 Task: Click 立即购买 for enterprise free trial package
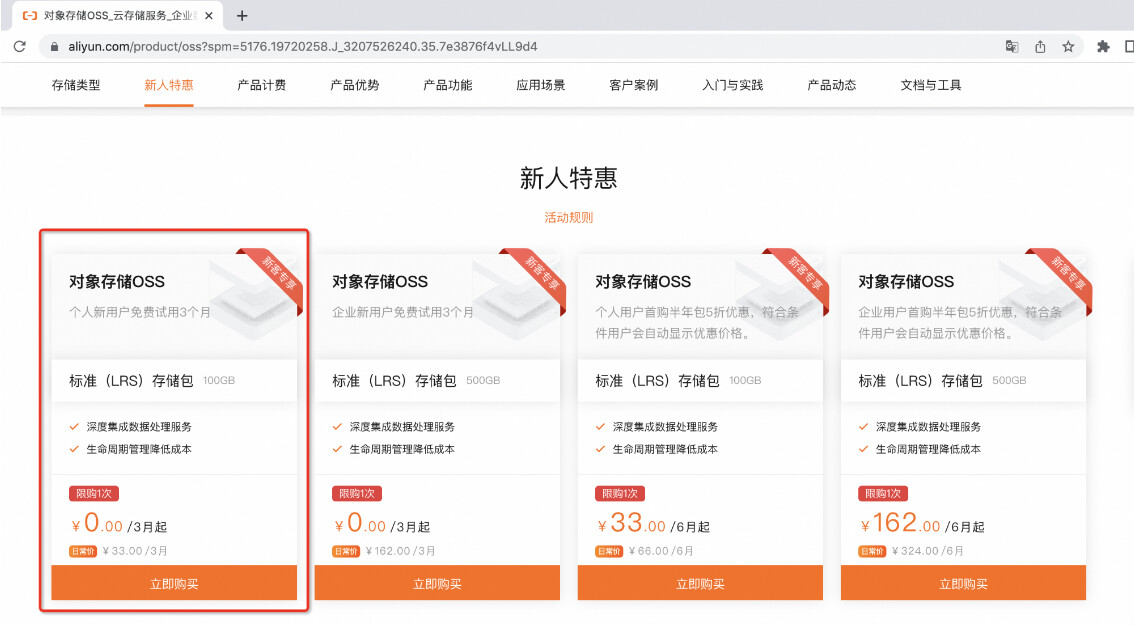(437, 583)
